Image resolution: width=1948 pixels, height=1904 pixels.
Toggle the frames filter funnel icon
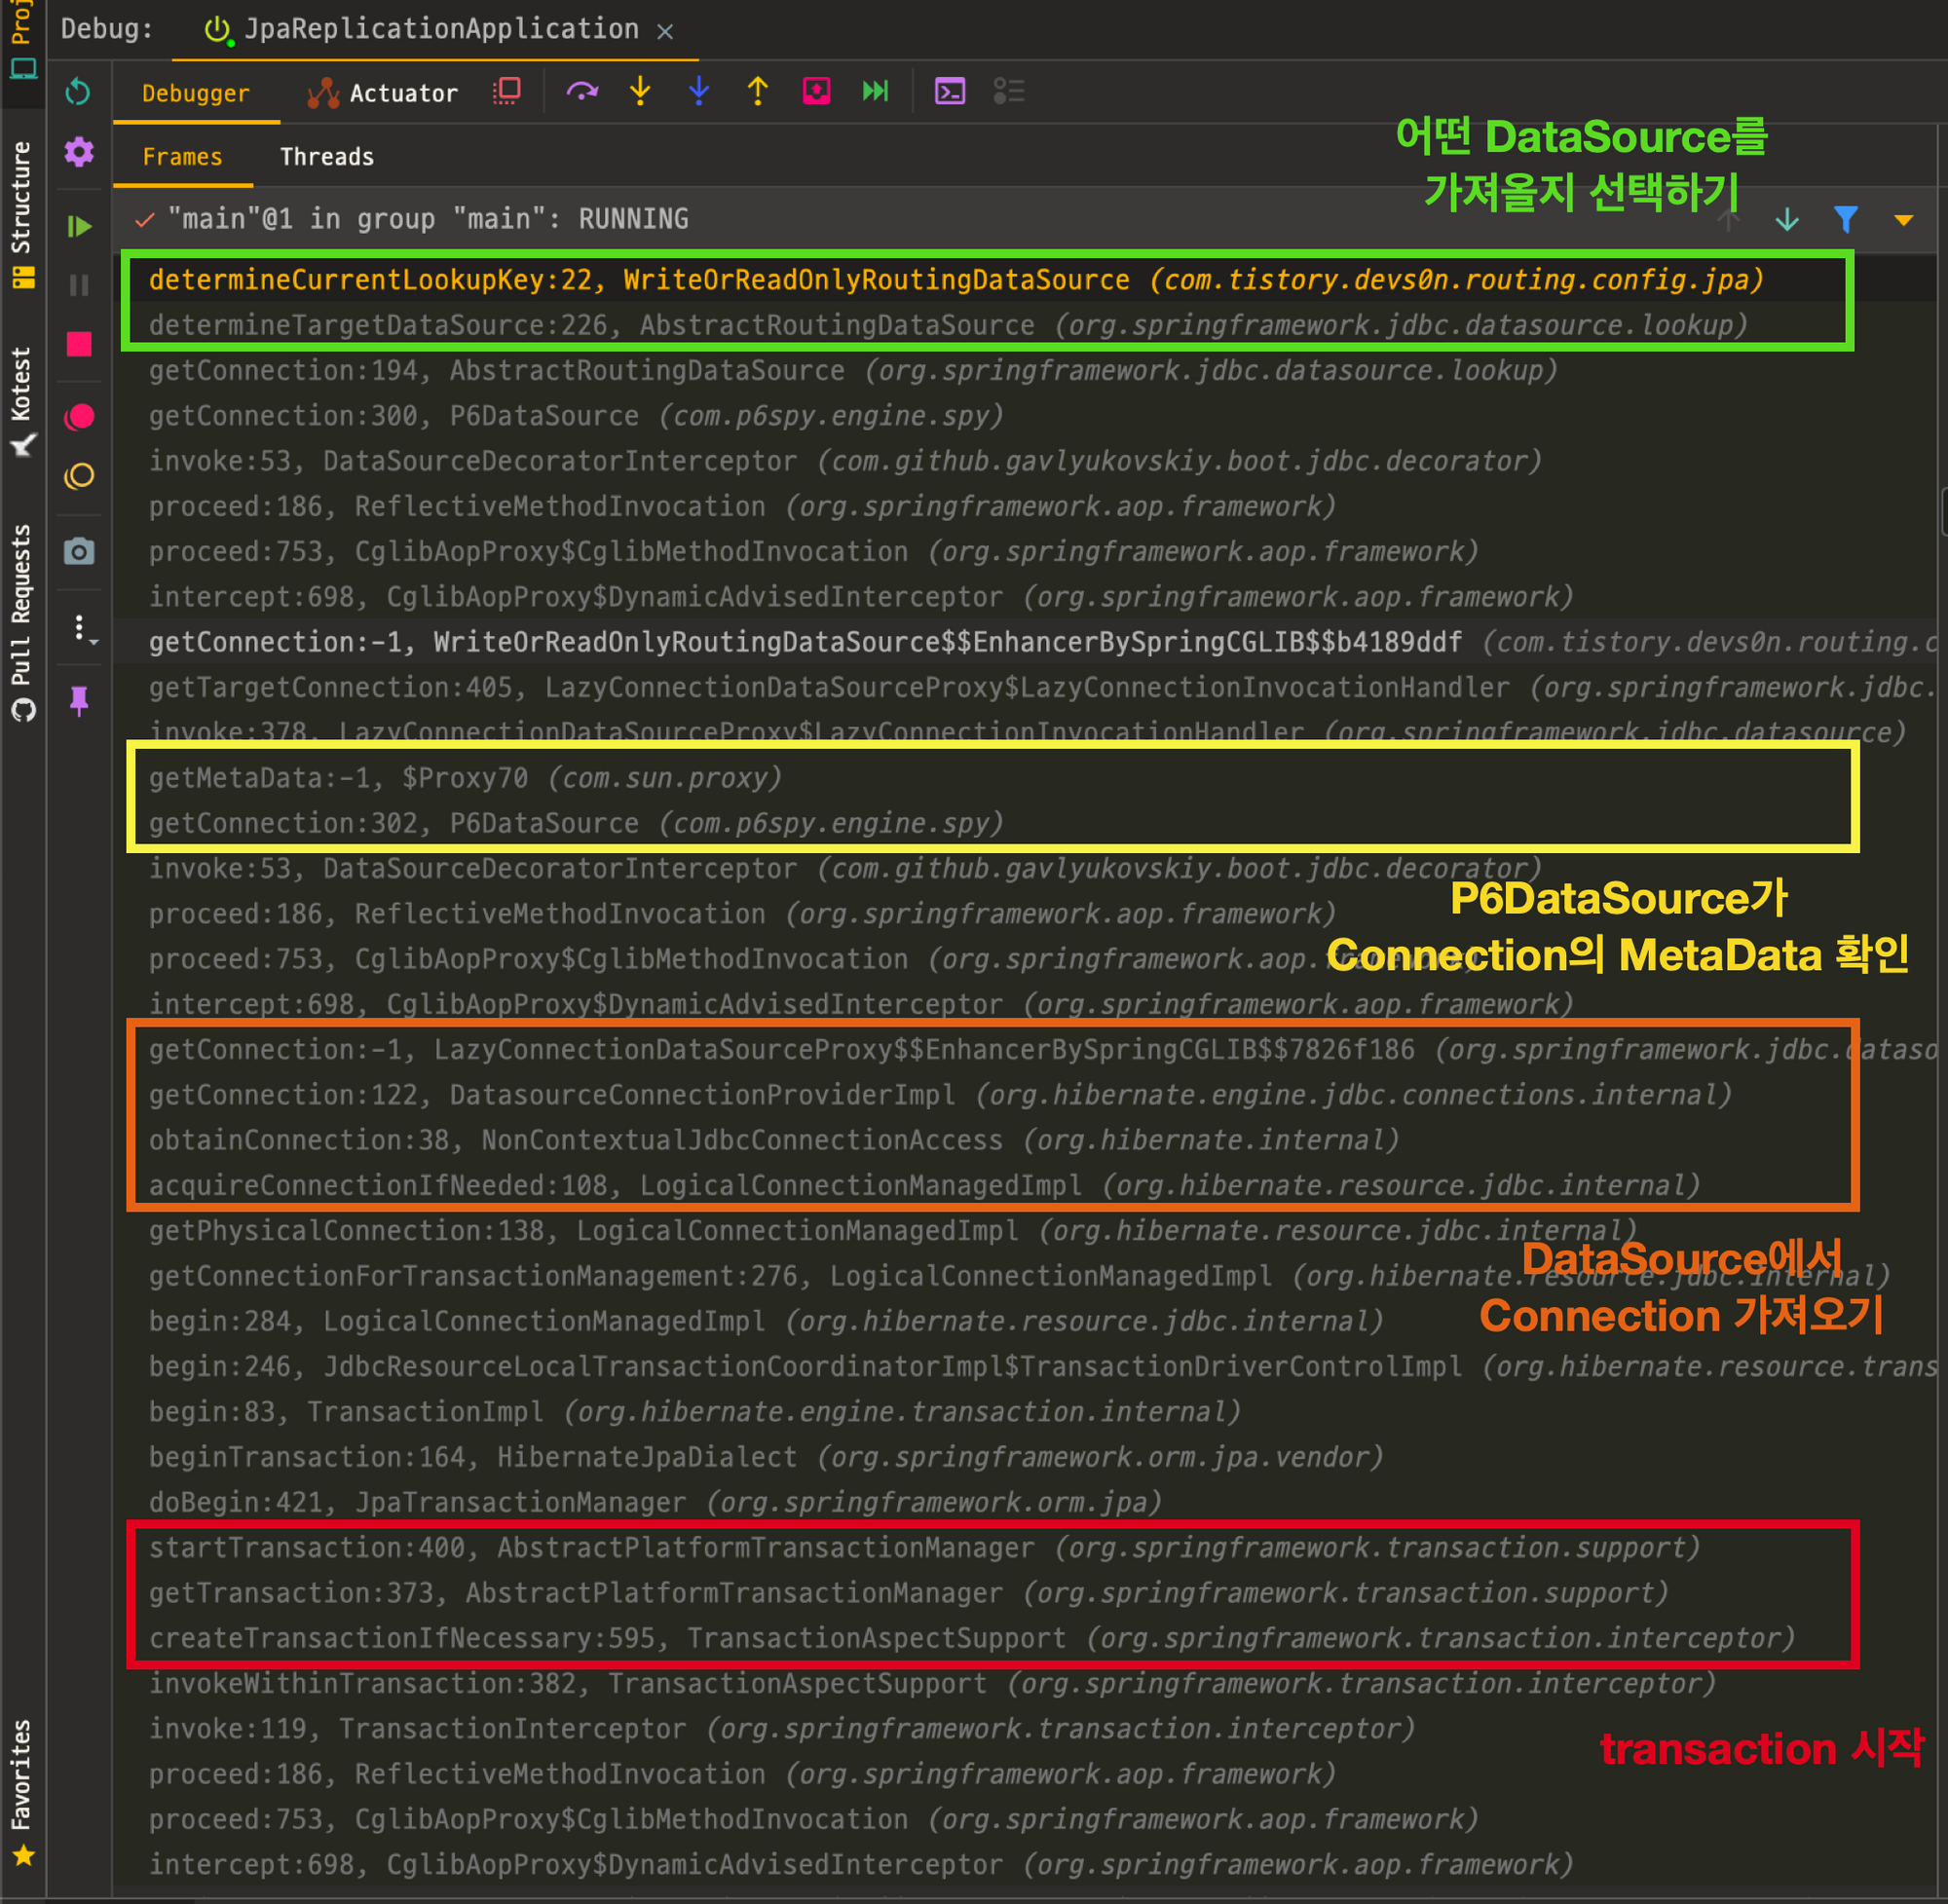coord(1845,219)
